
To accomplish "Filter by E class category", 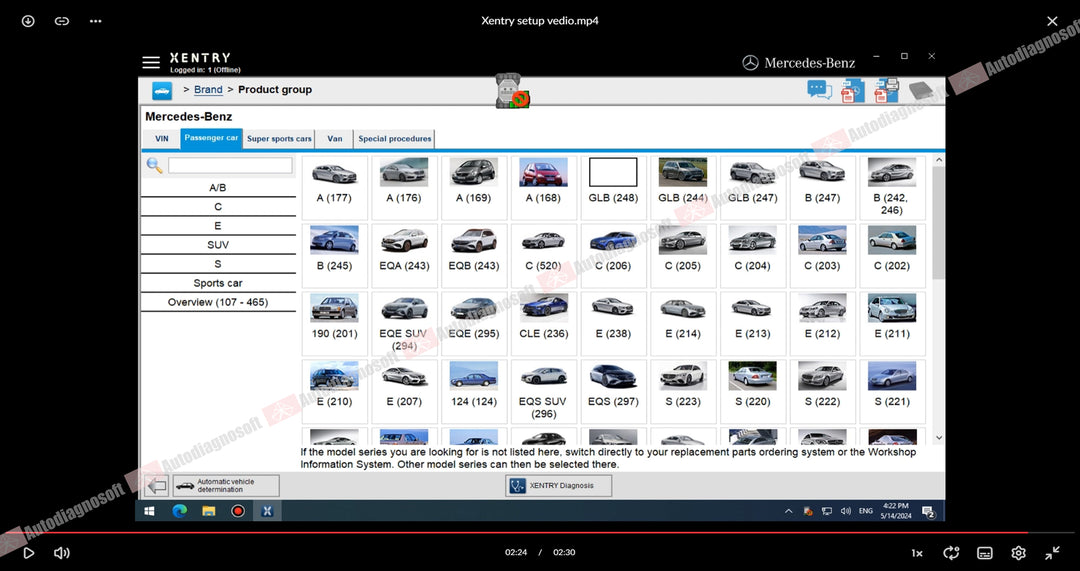I will [218, 226].
